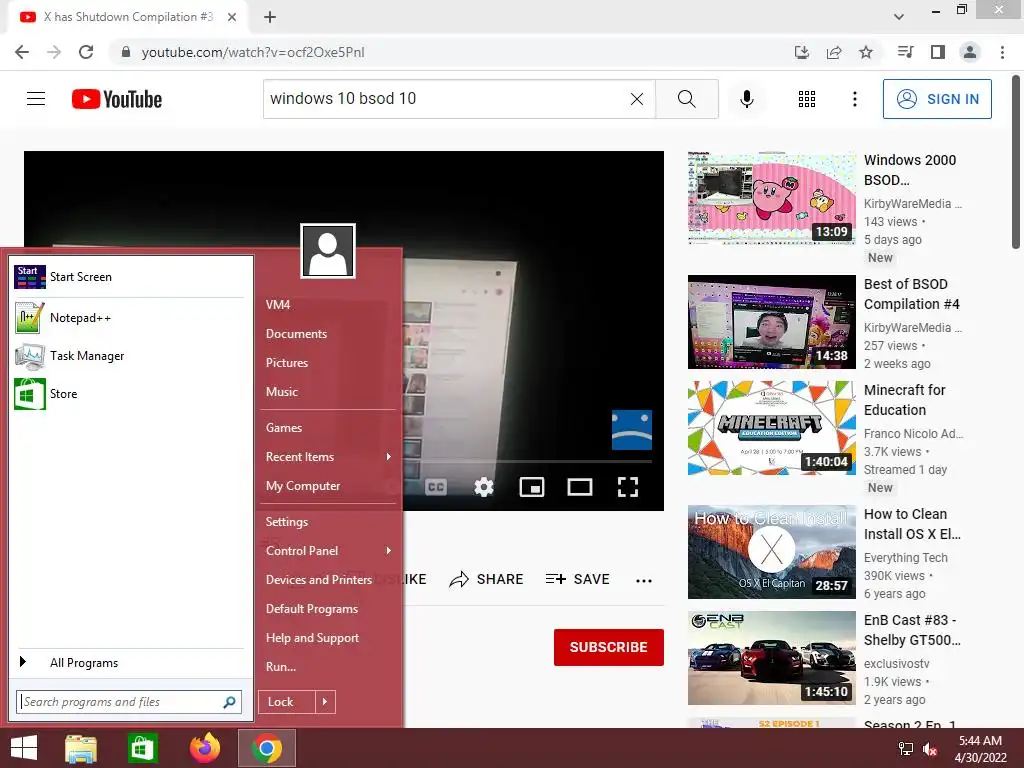
Task: Start voice search with the microphone
Action: (x=747, y=99)
